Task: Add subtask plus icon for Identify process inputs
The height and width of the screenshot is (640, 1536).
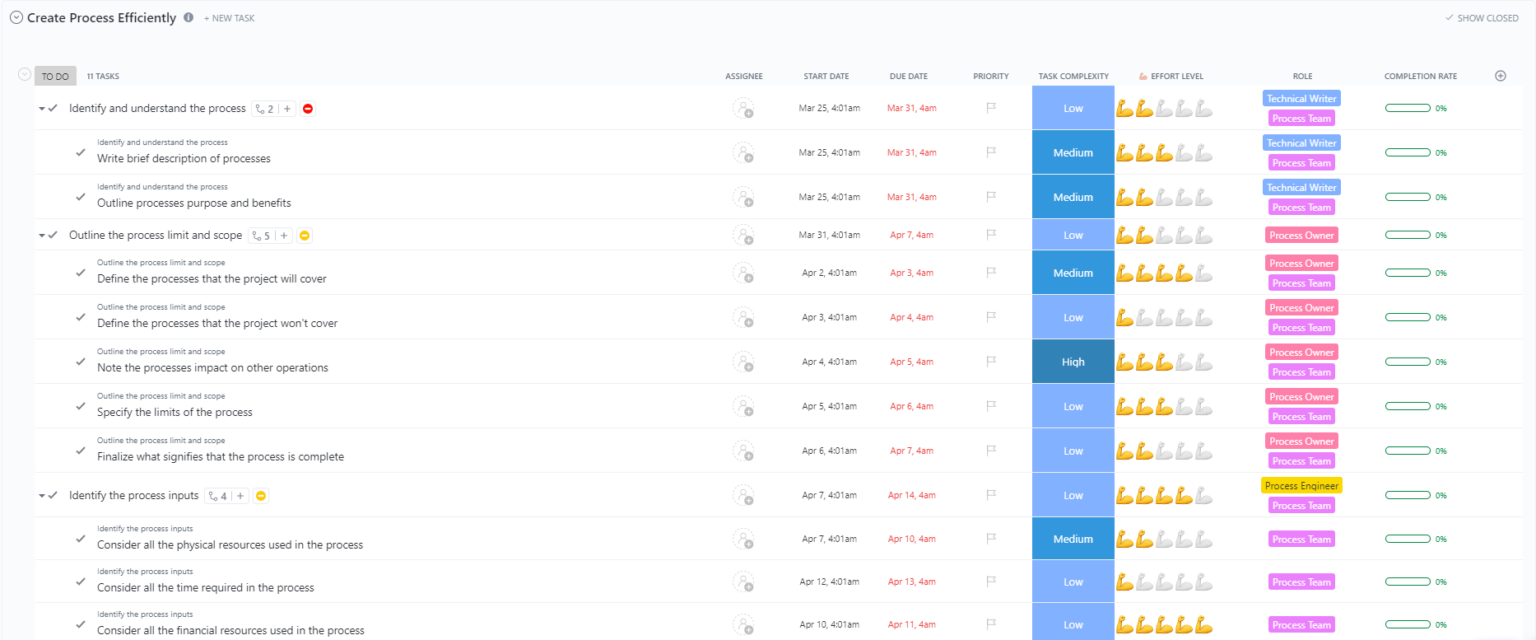Action: click(240, 496)
